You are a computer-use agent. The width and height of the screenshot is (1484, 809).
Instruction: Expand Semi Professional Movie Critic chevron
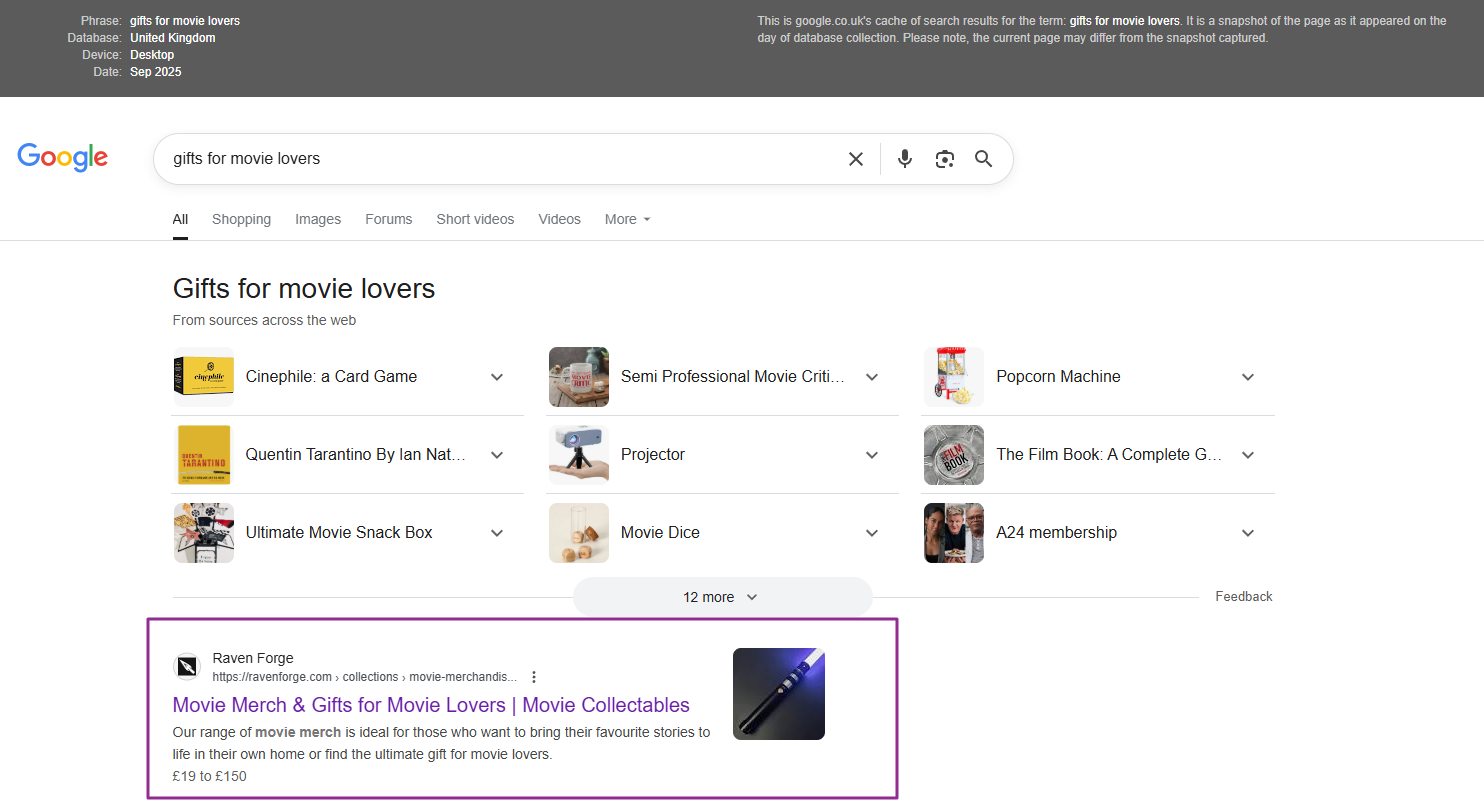pos(872,377)
